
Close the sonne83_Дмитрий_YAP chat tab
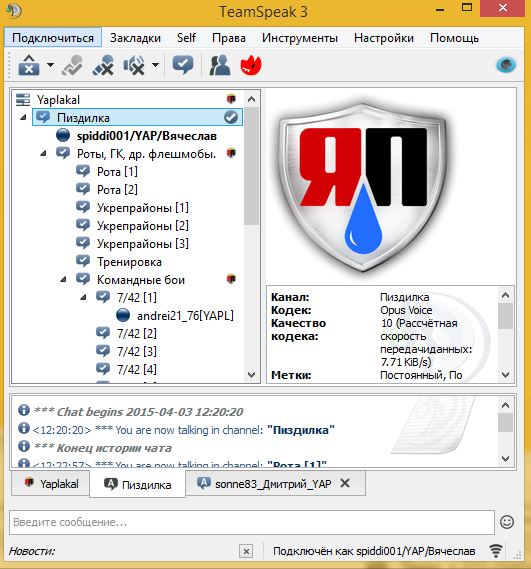pyautogui.click(x=345, y=483)
